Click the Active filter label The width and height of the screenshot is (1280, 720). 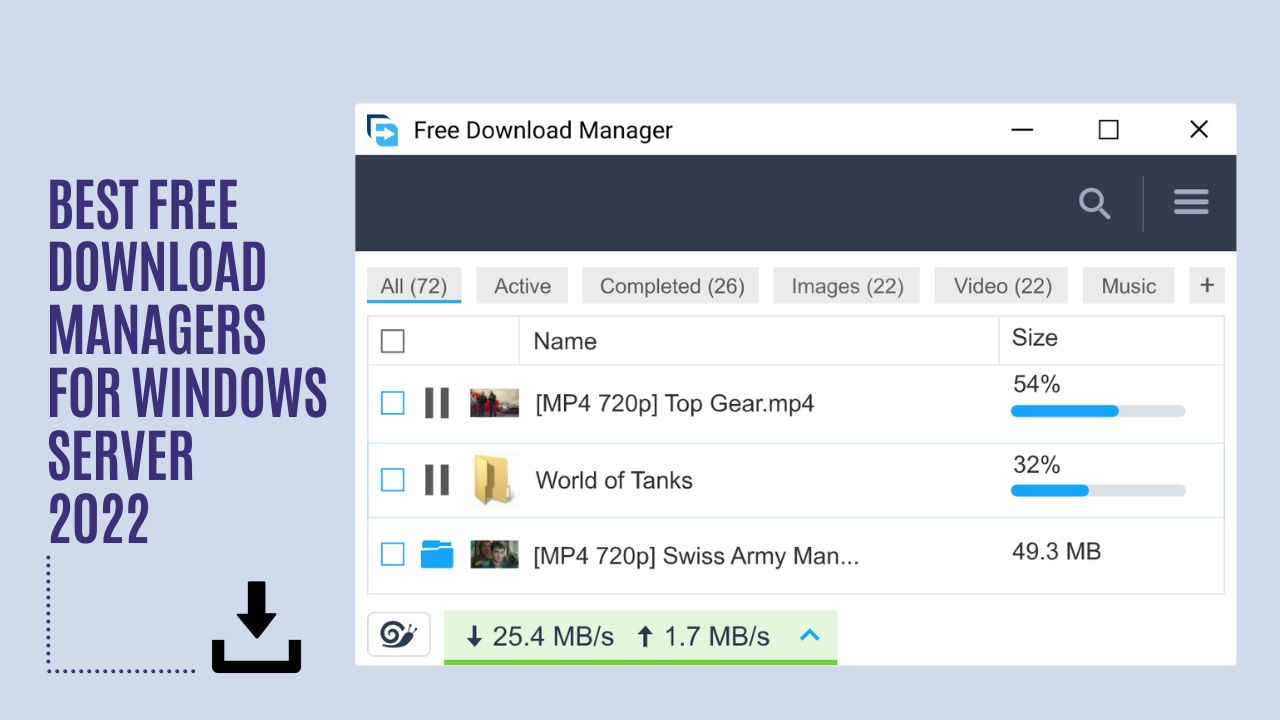click(521, 285)
